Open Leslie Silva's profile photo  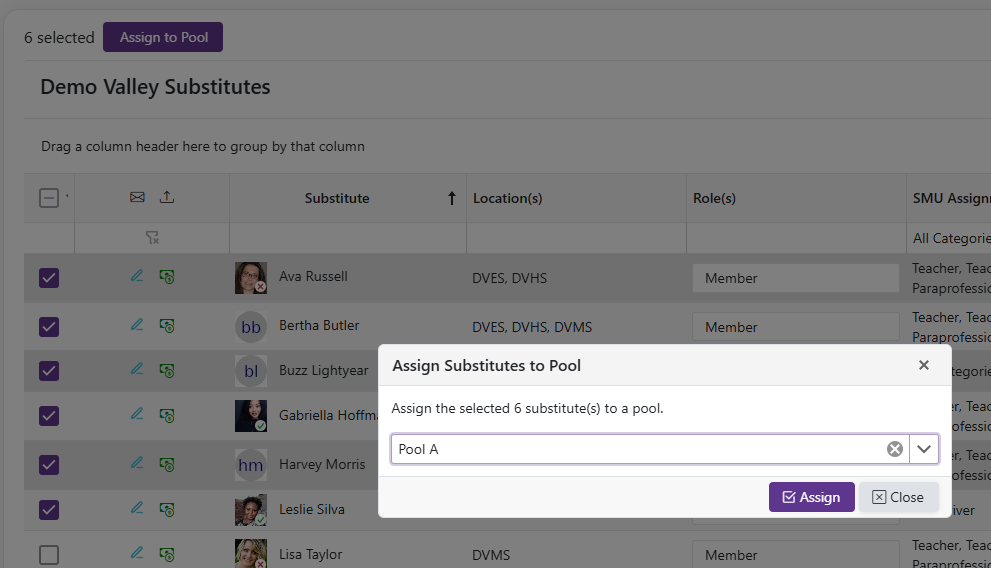tap(251, 510)
